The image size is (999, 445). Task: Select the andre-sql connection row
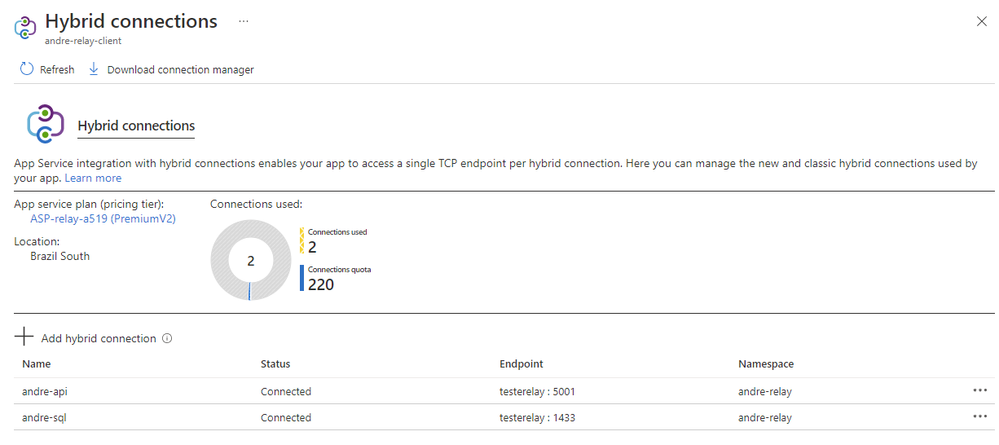pos(46,417)
